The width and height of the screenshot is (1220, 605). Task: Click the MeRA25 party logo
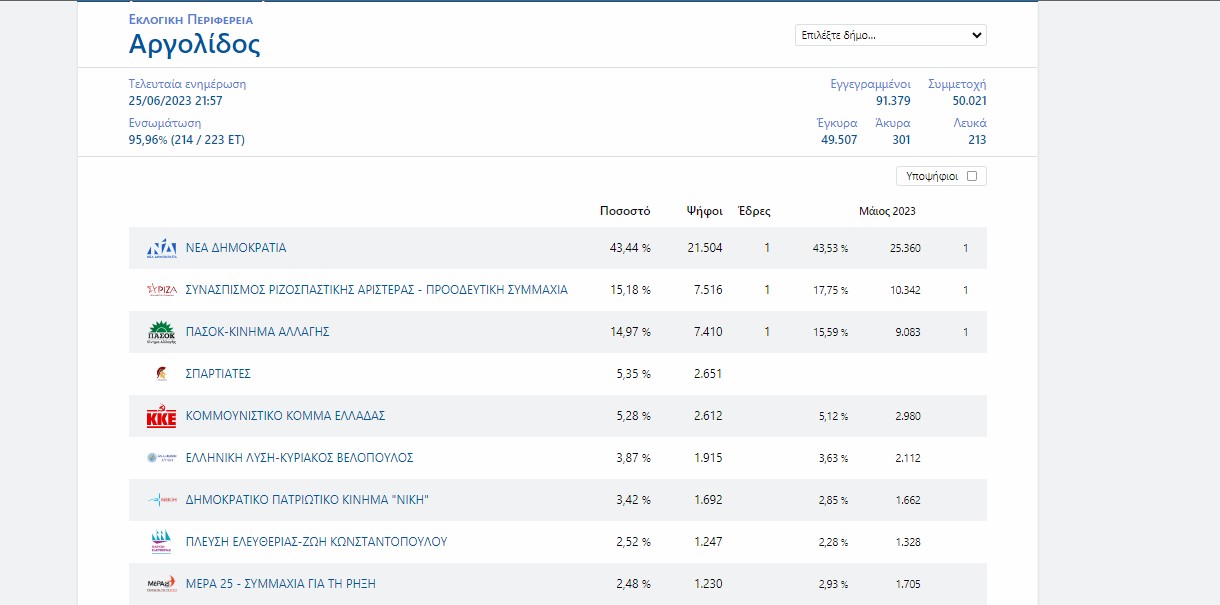pos(161,584)
